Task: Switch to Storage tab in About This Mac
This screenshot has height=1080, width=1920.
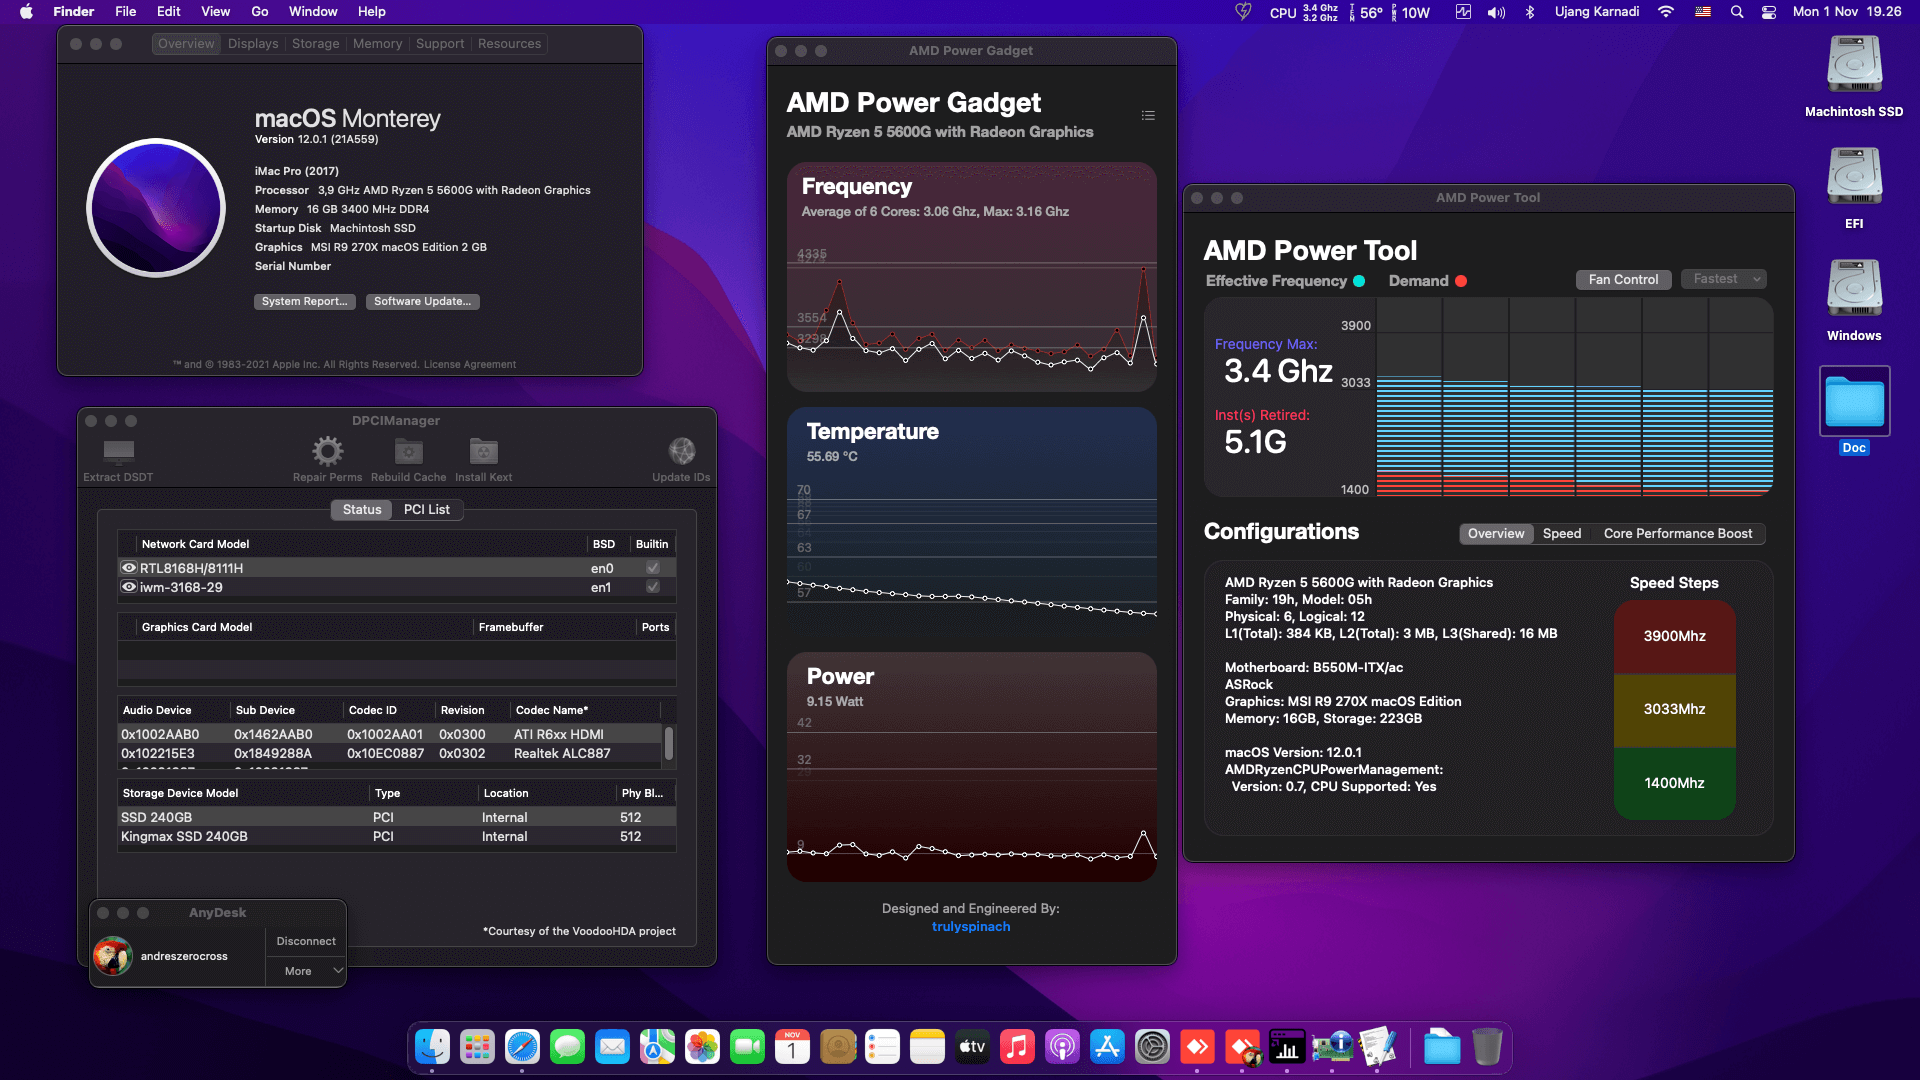Action: pyautogui.click(x=316, y=44)
